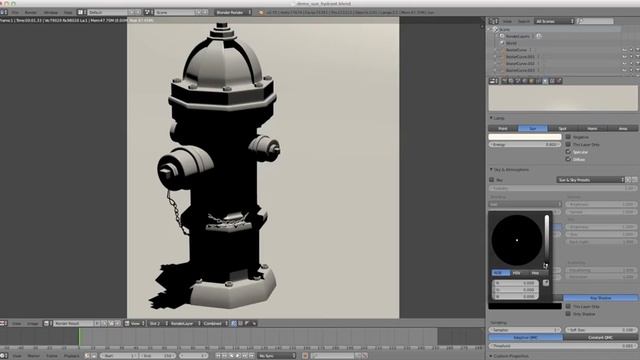Select the Point lamp type
This screenshot has width=640, height=360.
(503, 129)
